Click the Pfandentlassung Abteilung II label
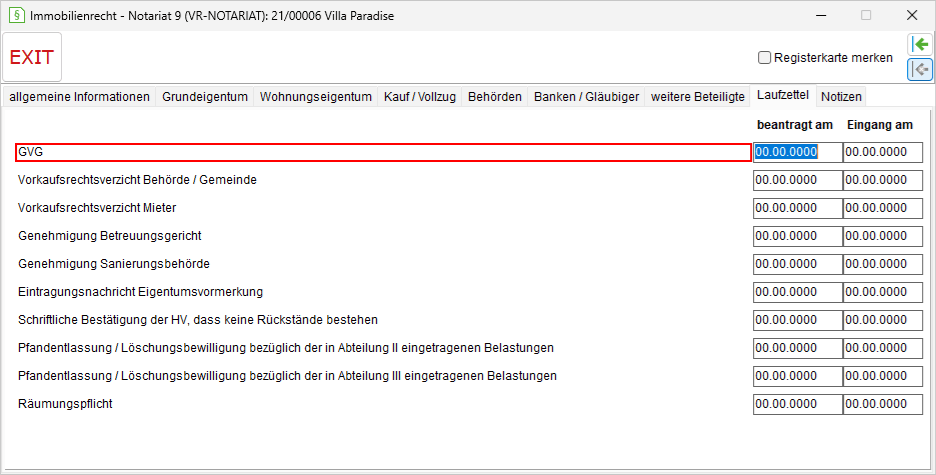 click(x=286, y=348)
